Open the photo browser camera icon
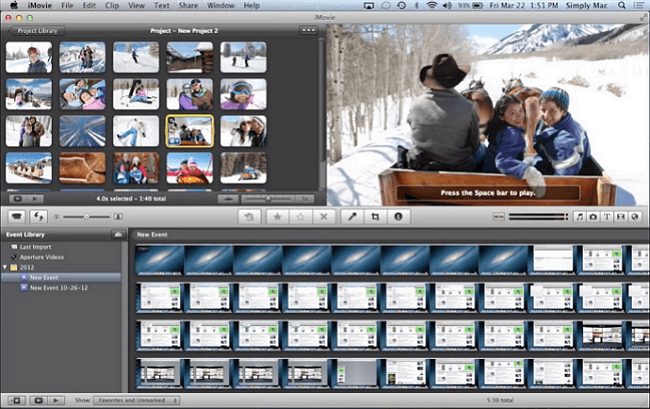650x409 pixels. (x=593, y=217)
